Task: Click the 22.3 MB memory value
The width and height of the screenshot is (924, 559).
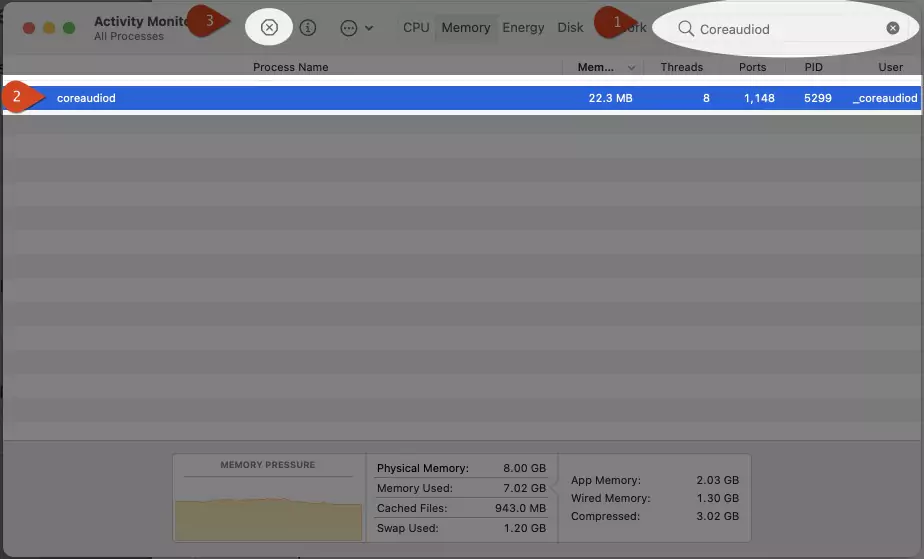Action: click(610, 98)
